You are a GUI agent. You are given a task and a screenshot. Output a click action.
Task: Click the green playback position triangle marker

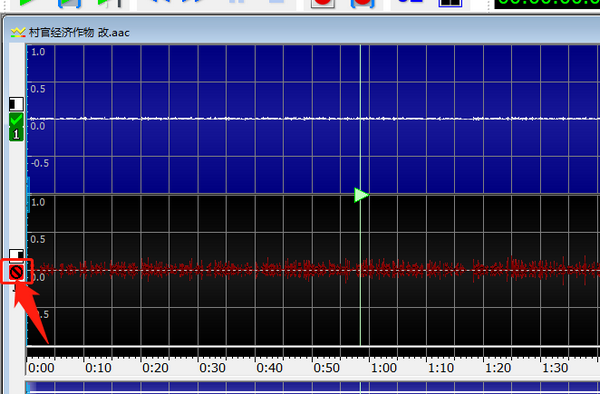361,195
